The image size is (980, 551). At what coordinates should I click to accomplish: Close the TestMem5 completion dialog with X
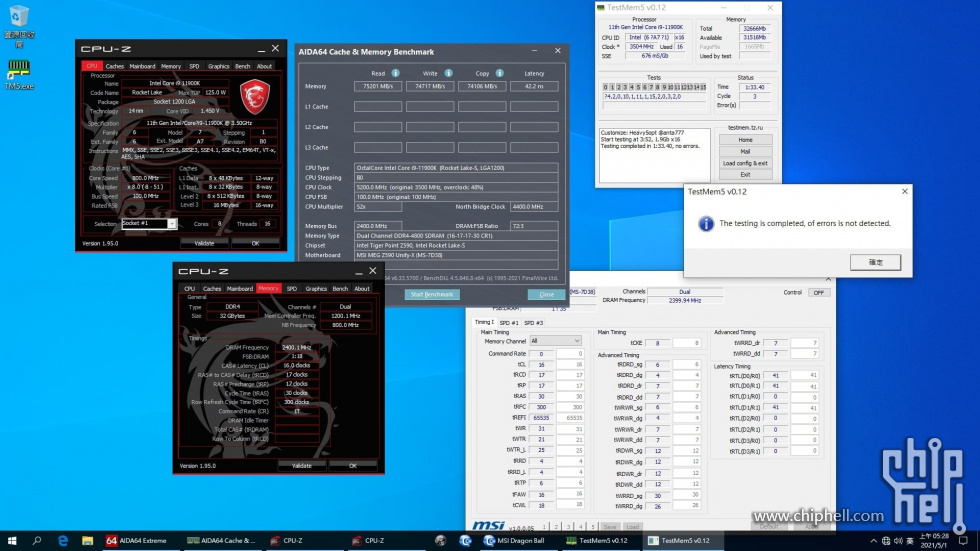point(904,191)
